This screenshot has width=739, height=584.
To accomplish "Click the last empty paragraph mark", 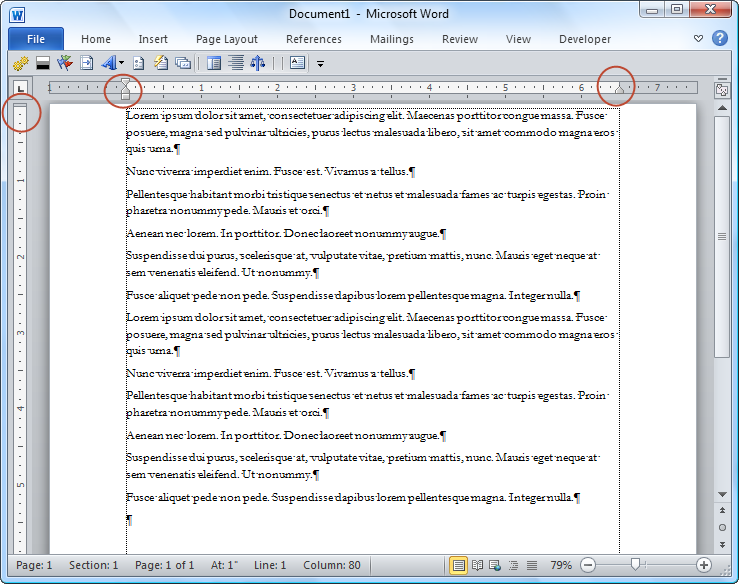I will coord(129,520).
